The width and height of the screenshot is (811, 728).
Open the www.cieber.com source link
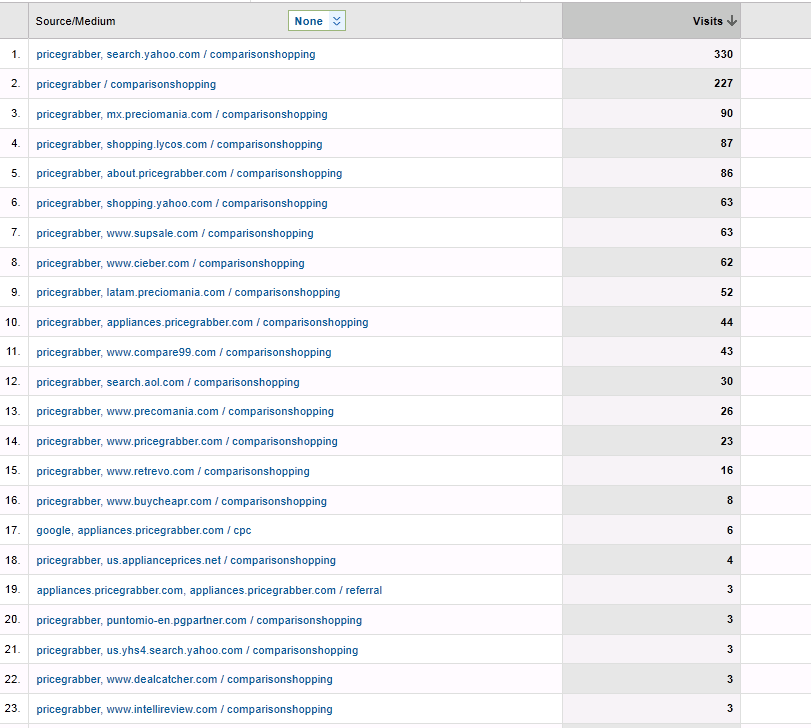pyautogui.click(x=171, y=263)
